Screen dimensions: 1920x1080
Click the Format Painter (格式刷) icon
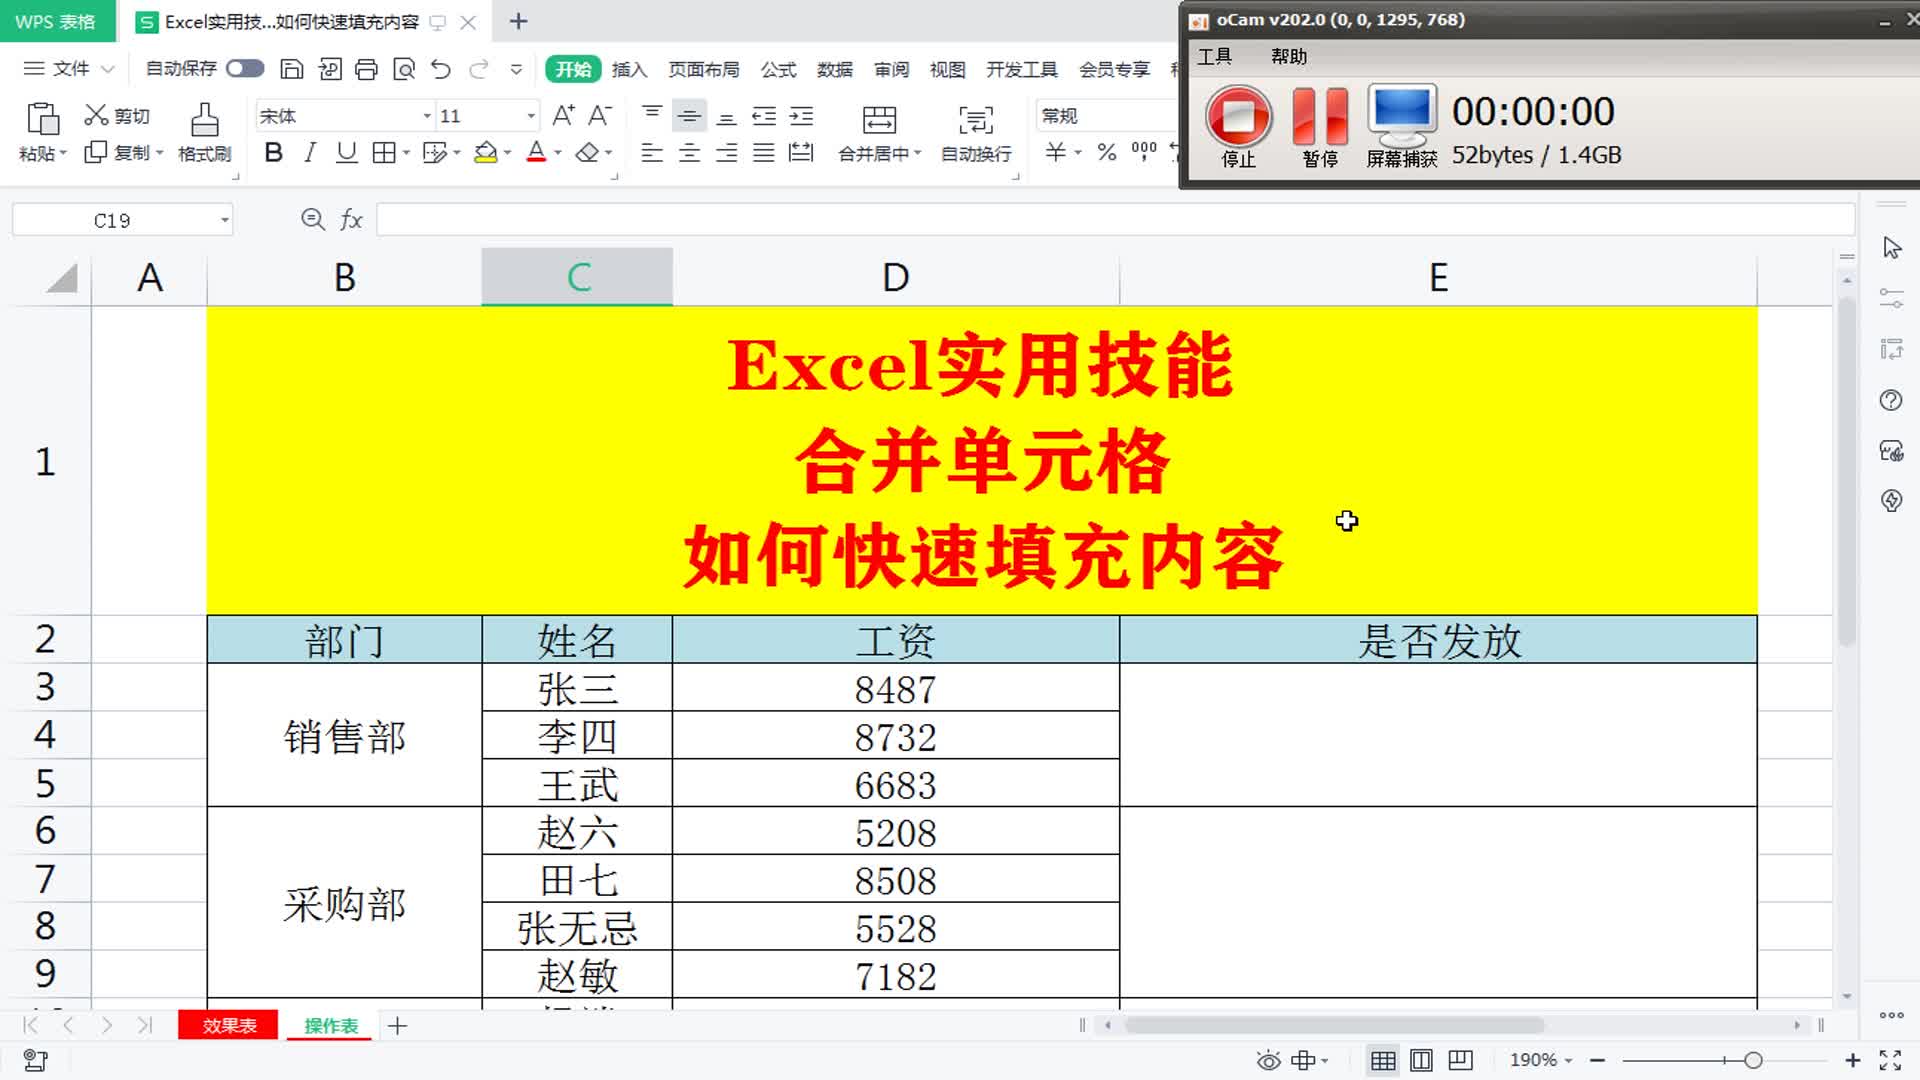tap(204, 121)
